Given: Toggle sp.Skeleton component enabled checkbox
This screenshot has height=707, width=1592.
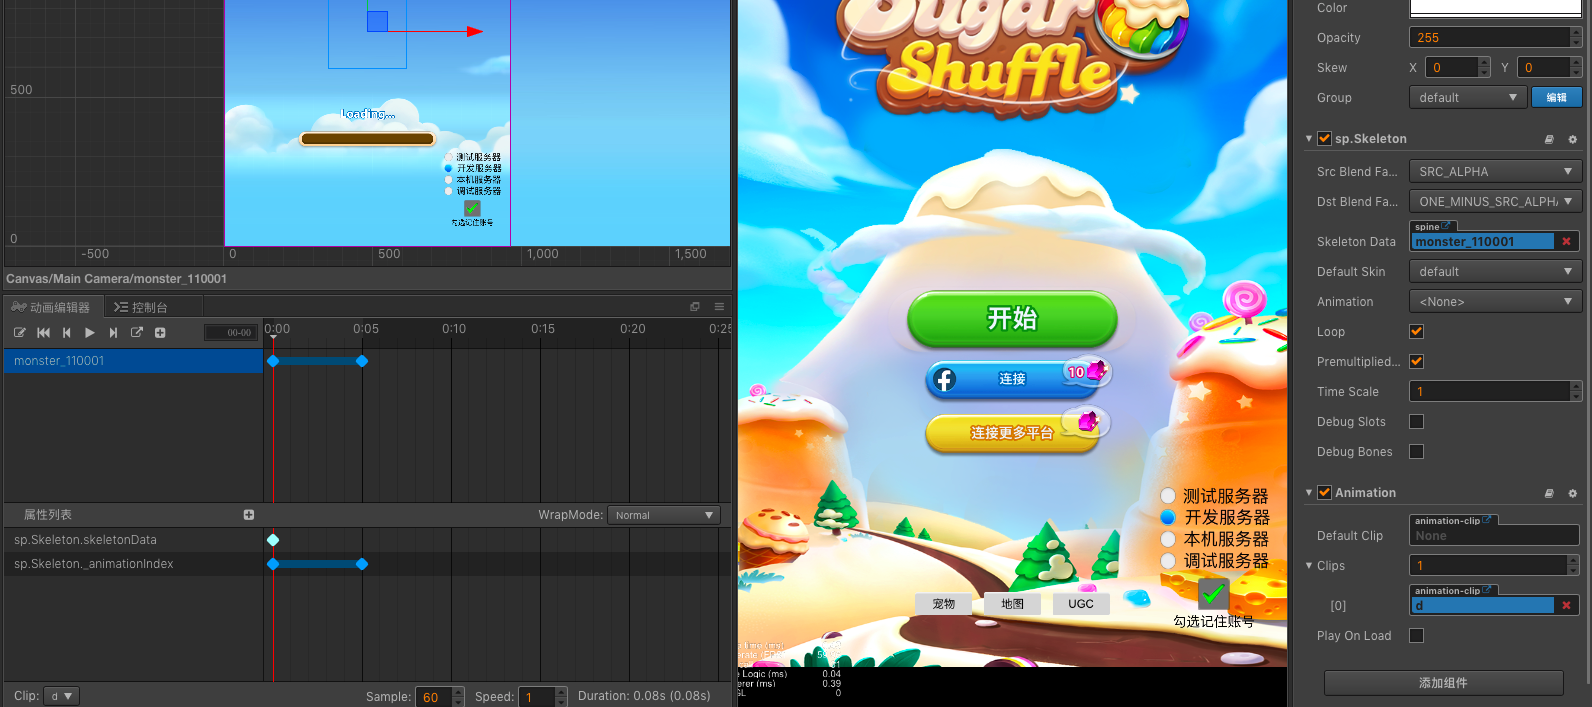Looking at the screenshot, I should click(x=1324, y=139).
